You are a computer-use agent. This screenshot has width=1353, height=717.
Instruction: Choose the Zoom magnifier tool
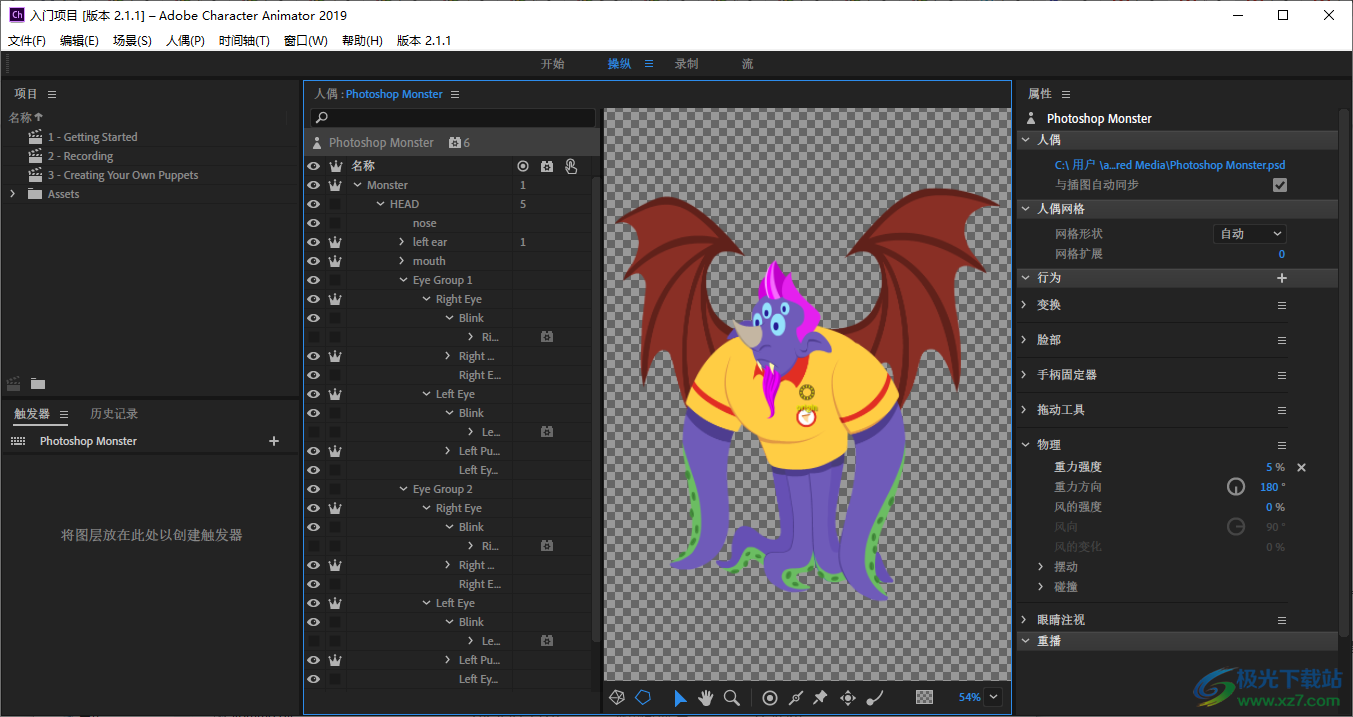(x=732, y=698)
